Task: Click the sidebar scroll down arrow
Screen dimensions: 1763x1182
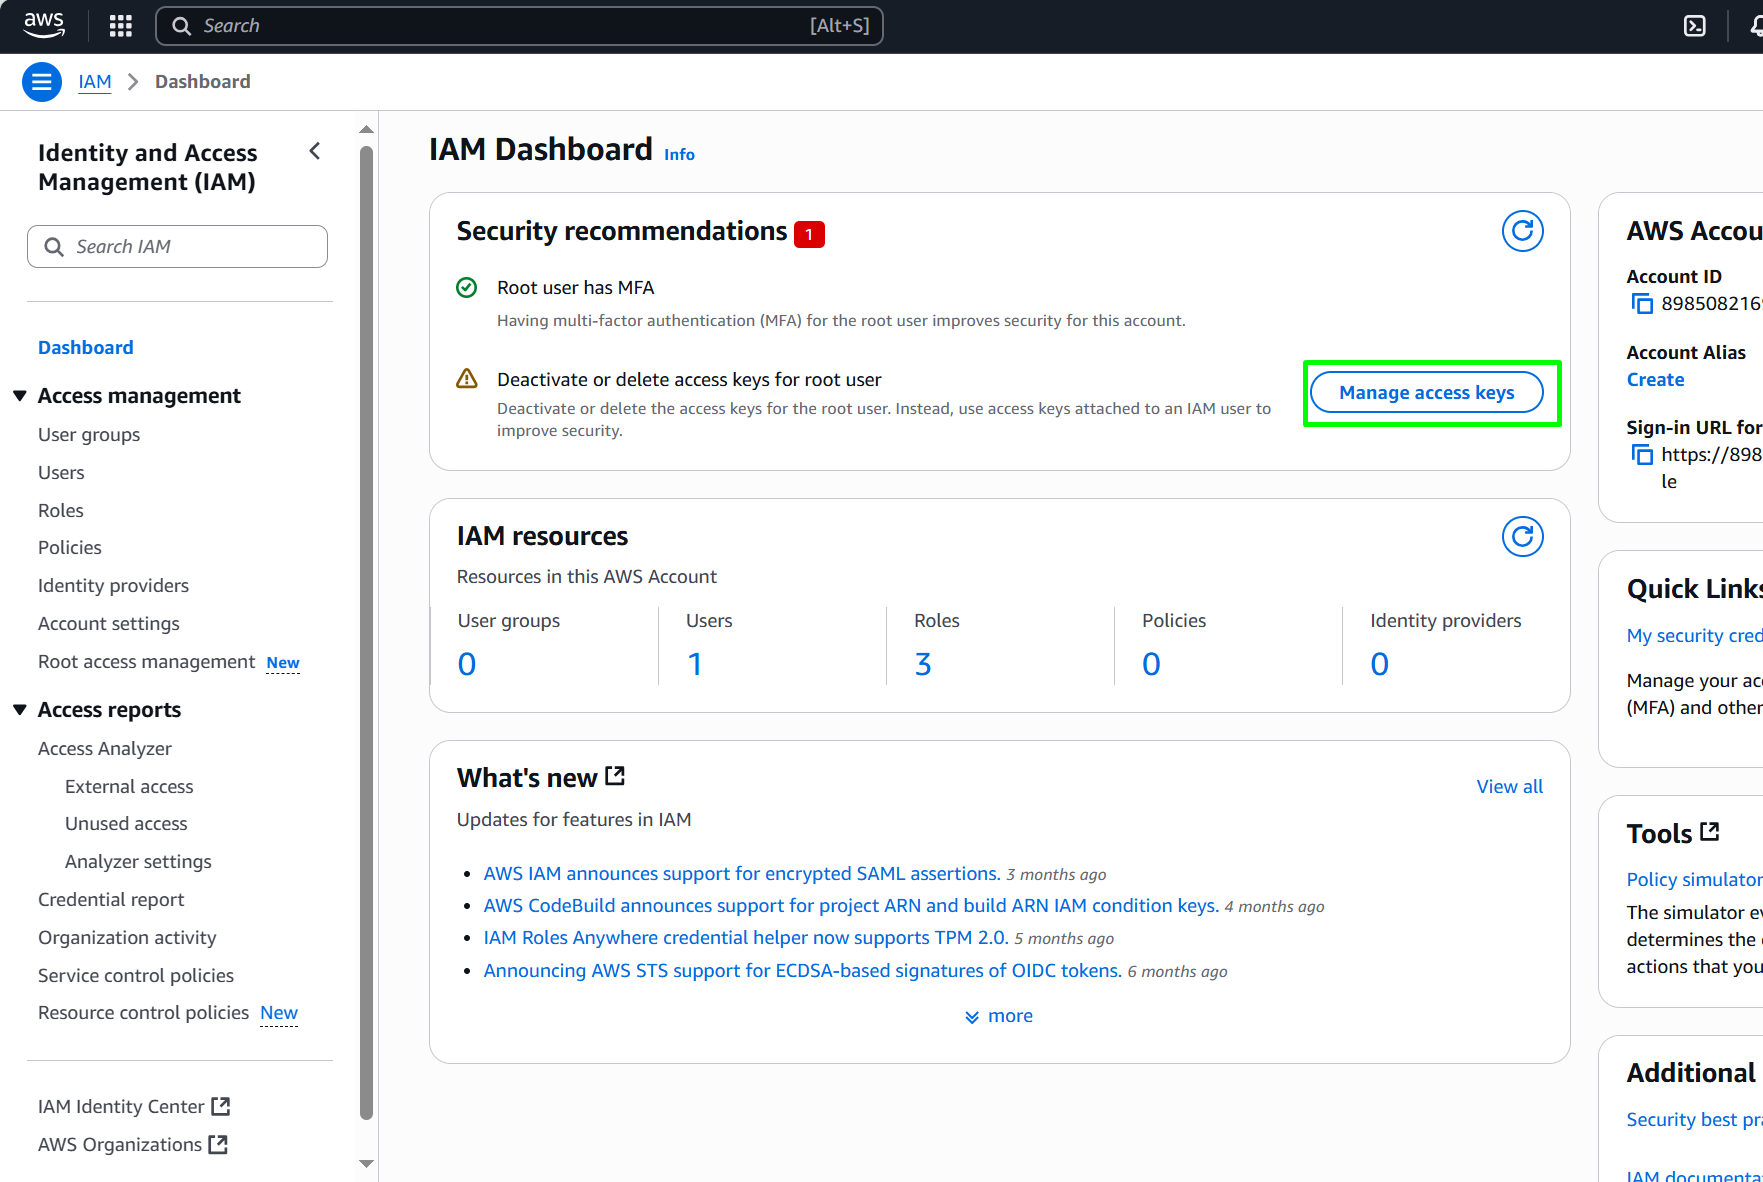Action: 366,1163
